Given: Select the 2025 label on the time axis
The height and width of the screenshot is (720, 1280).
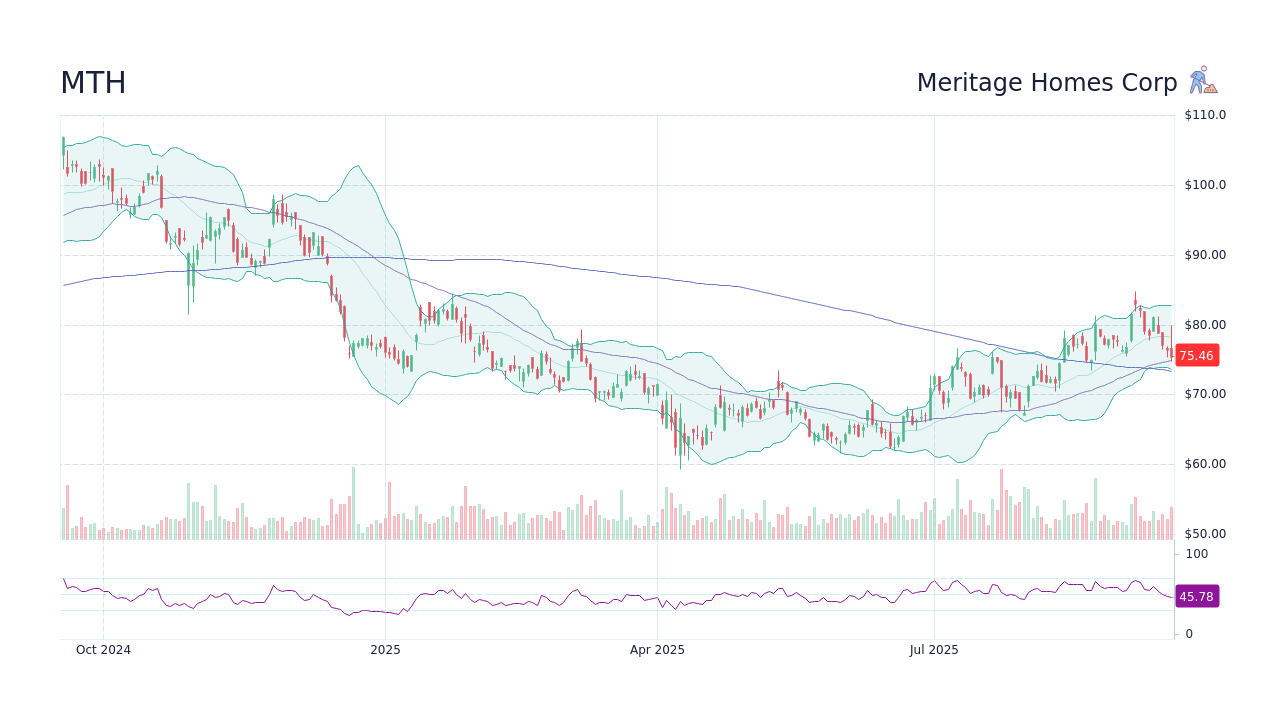Looking at the screenshot, I should point(386,649).
